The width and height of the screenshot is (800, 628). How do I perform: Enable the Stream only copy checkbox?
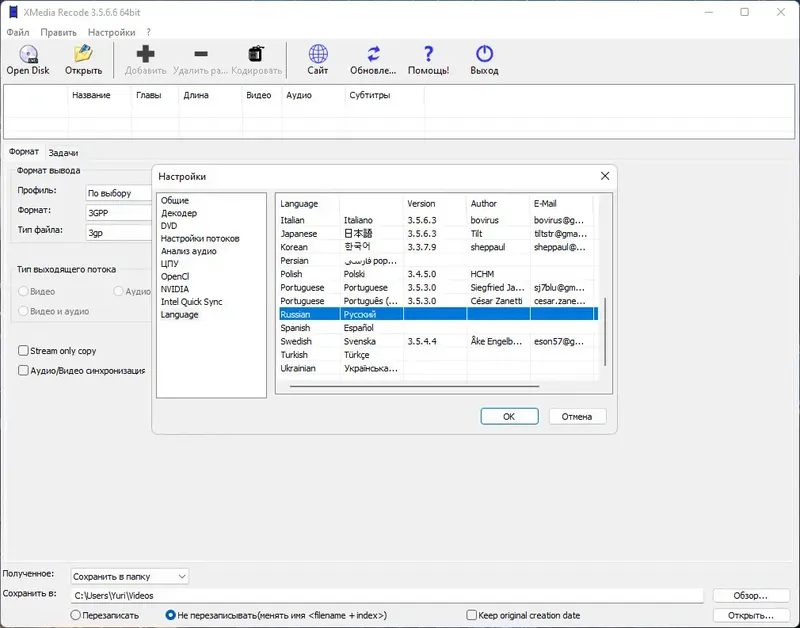[x=24, y=351]
